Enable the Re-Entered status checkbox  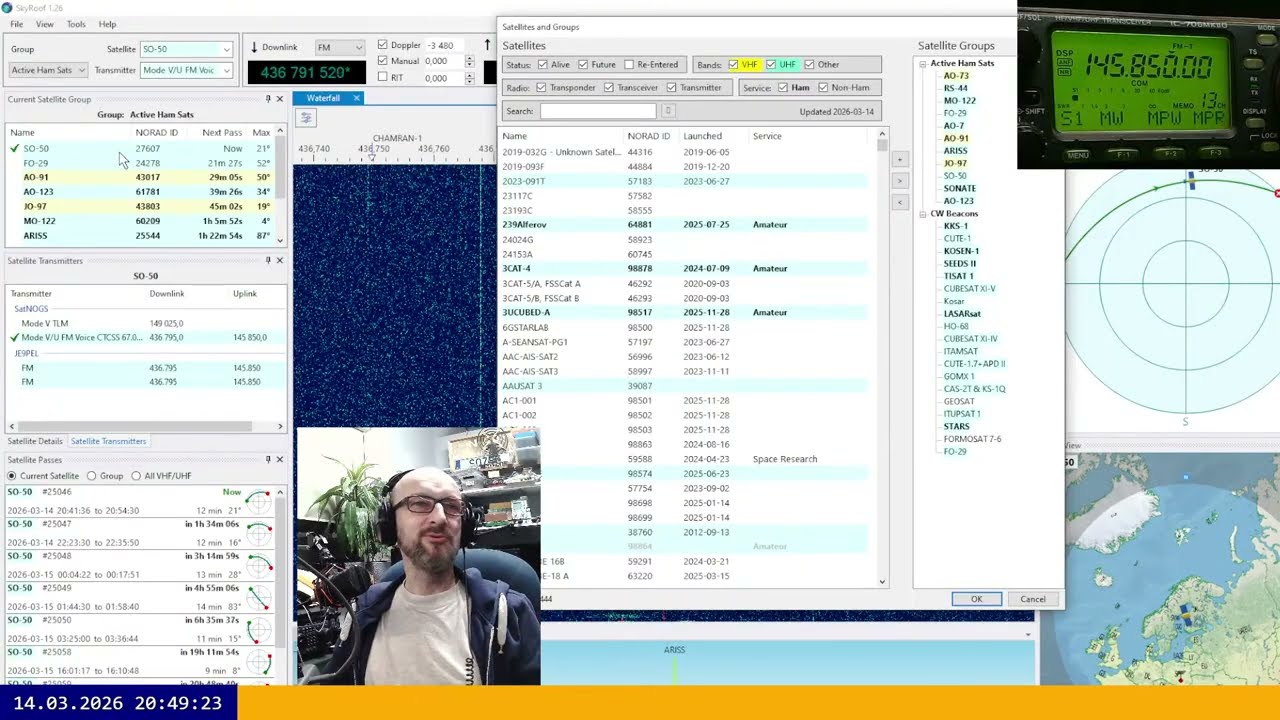coord(629,65)
